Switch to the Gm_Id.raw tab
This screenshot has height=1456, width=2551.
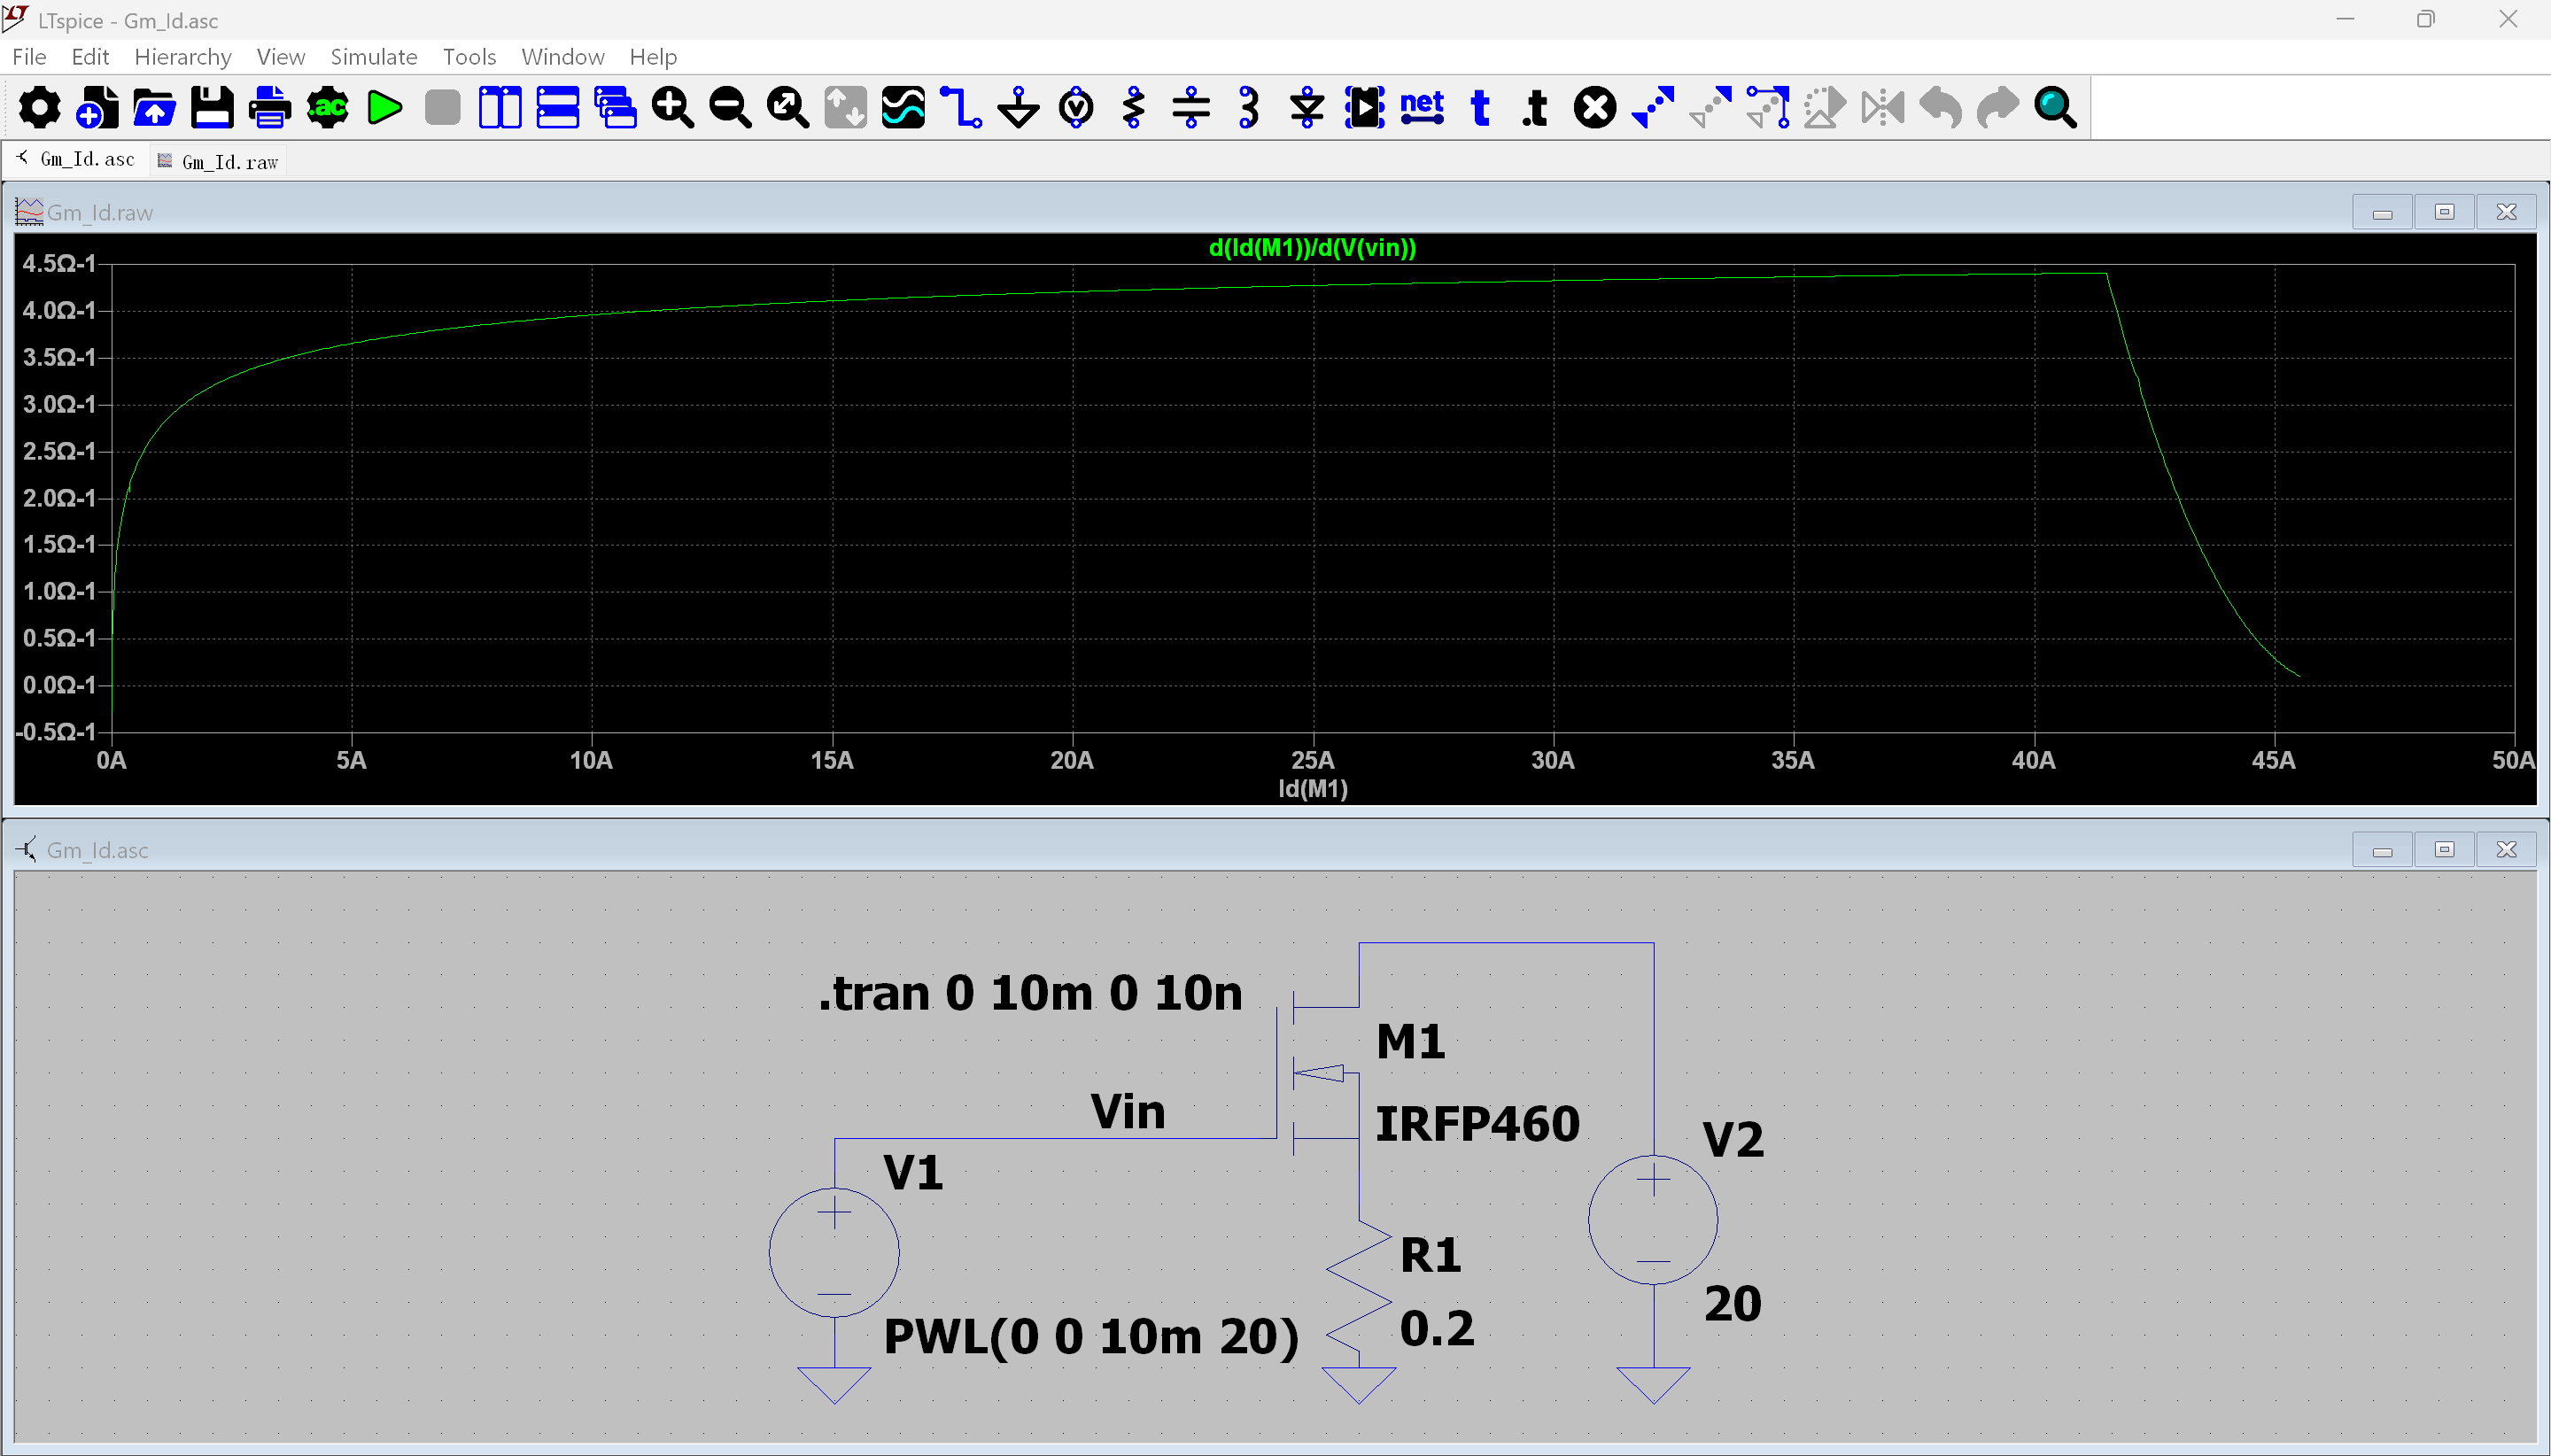tap(219, 162)
